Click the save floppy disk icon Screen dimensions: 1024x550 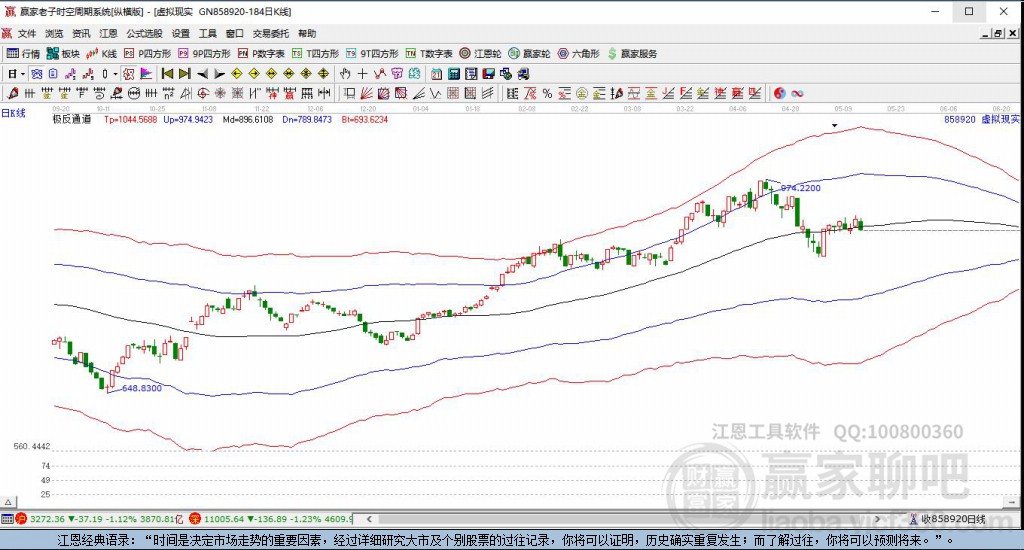point(488,74)
